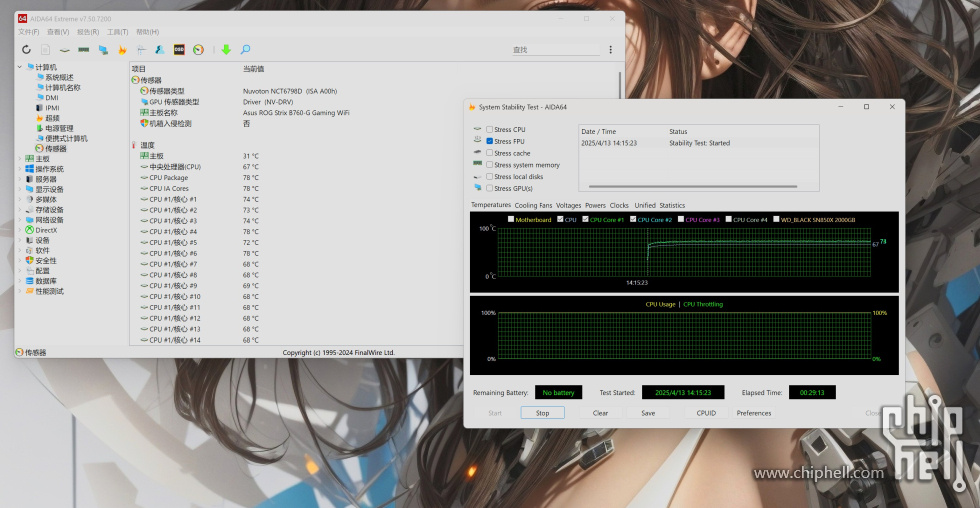Select 性能测试 entry in sidebar
The height and width of the screenshot is (508, 980).
(x=49, y=291)
